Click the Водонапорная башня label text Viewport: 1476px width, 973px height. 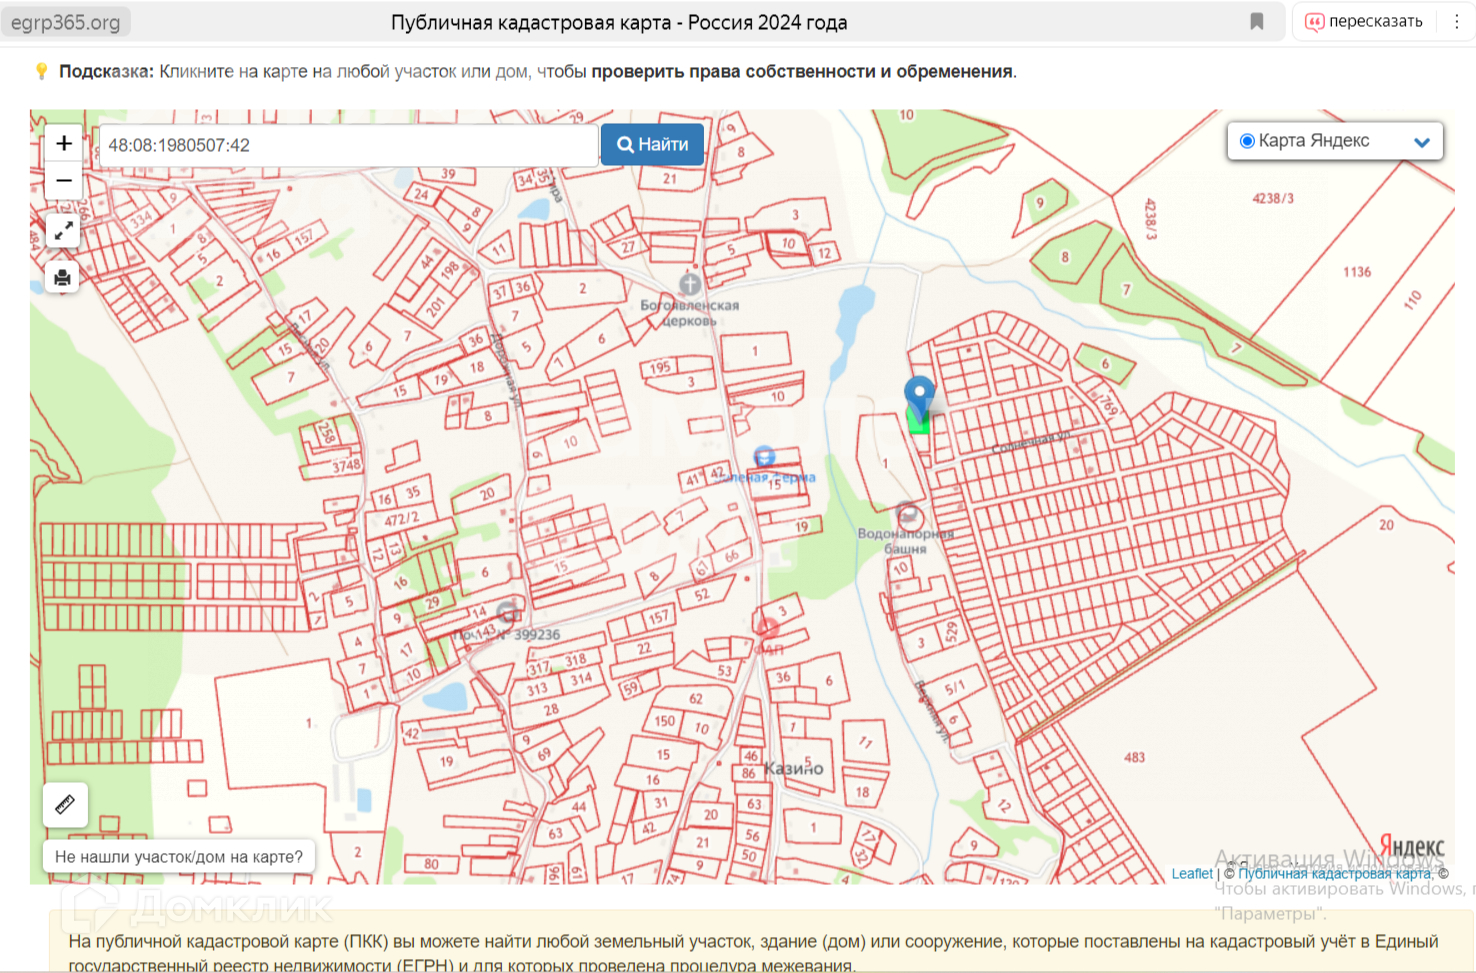pos(906,541)
